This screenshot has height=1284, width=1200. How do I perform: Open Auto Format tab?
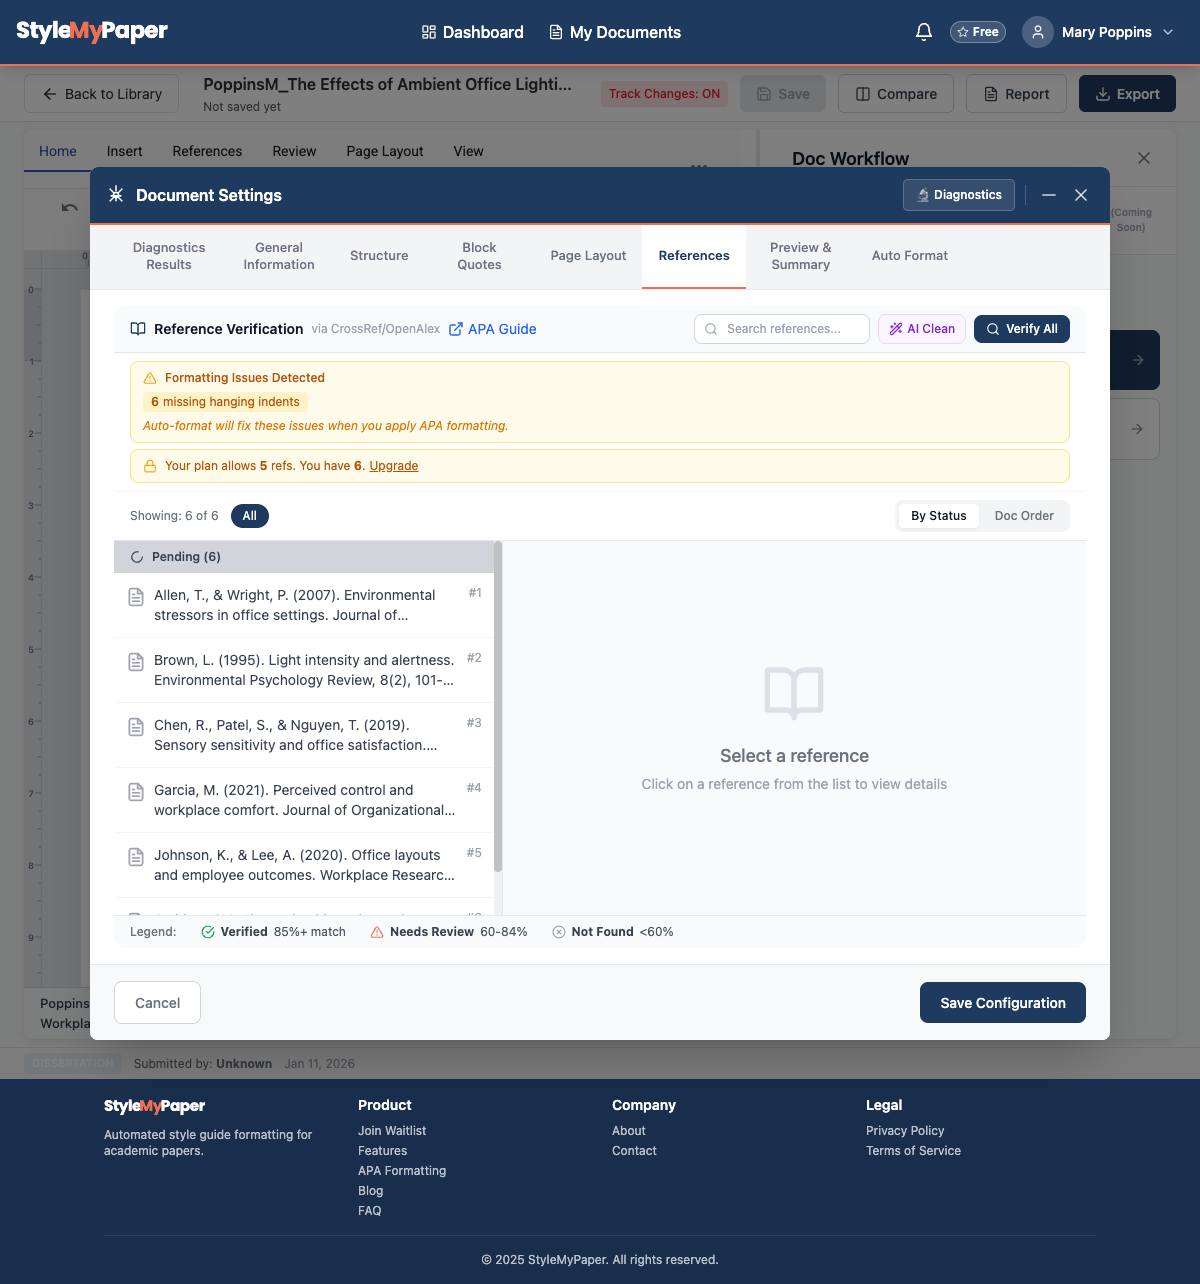[x=910, y=256]
